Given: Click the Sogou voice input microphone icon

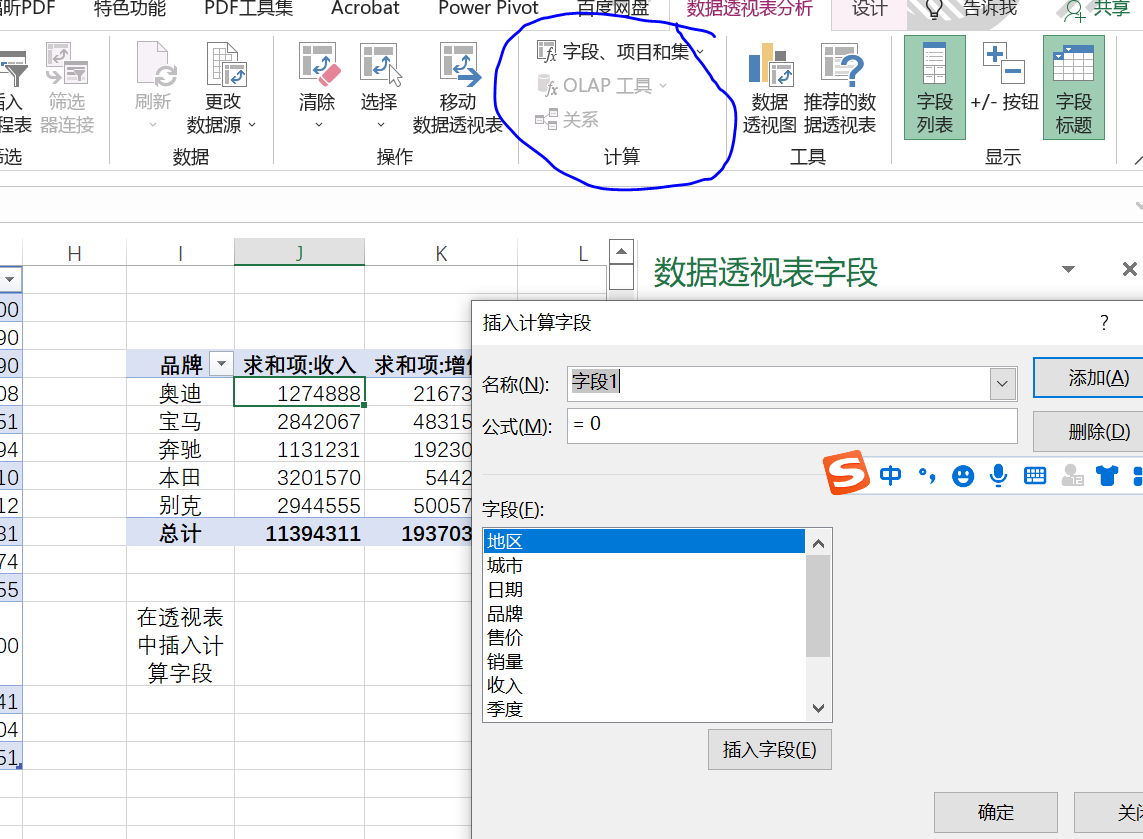Looking at the screenshot, I should (998, 475).
